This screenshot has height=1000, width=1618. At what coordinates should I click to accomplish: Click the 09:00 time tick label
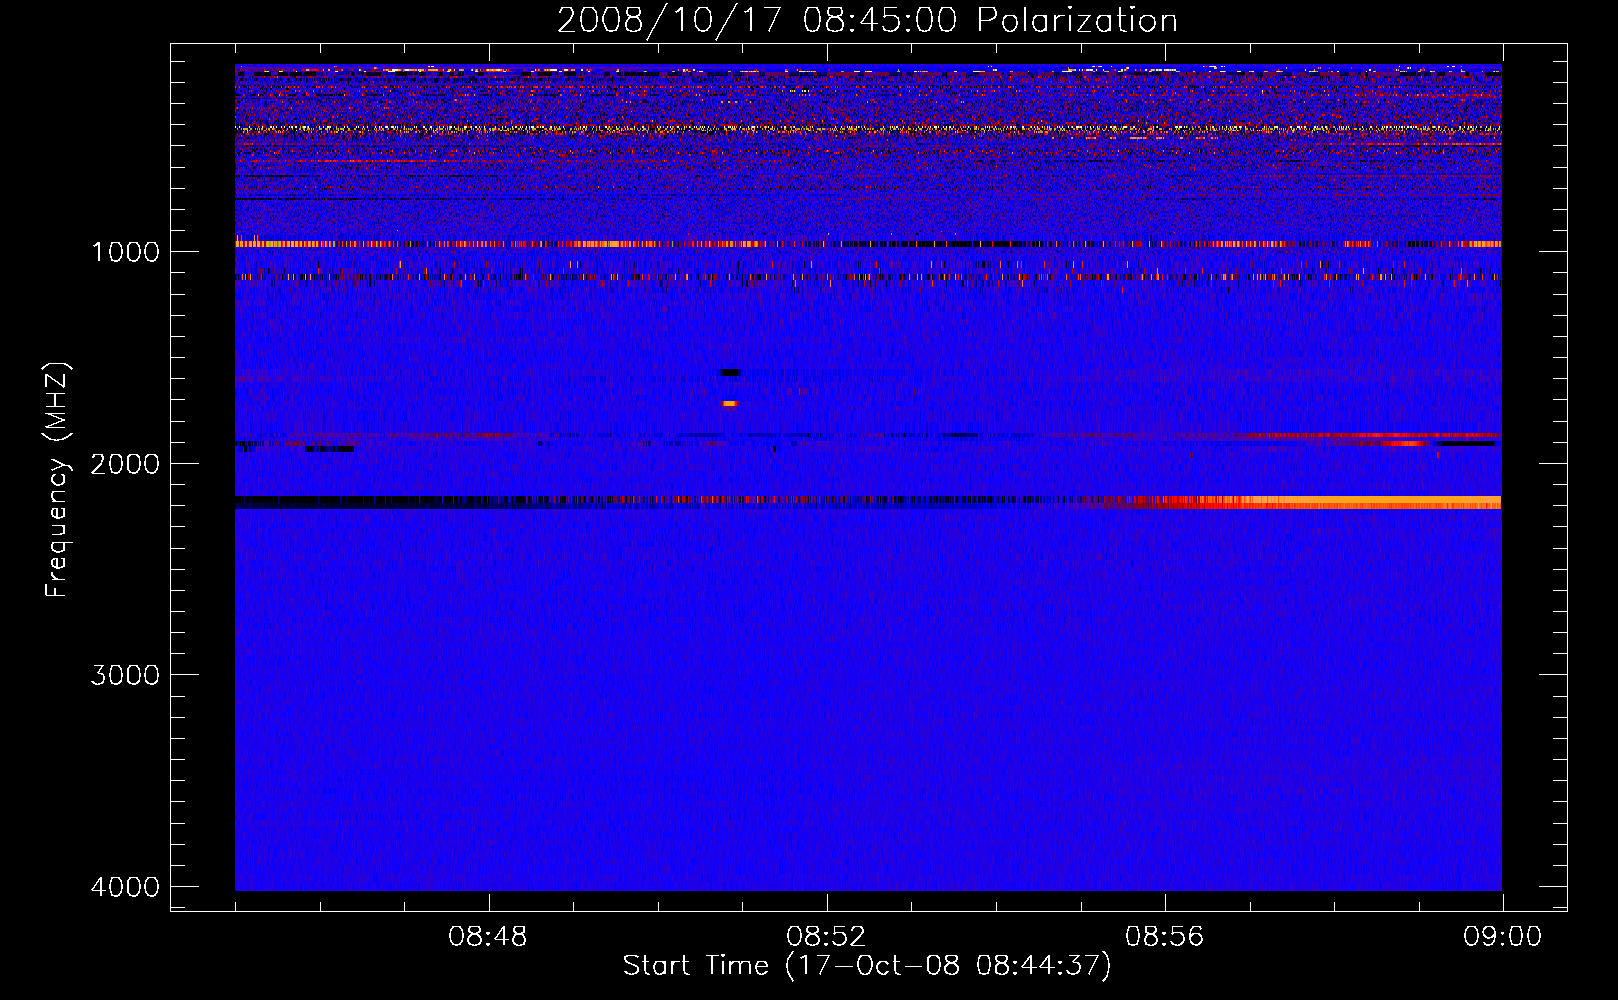[1502, 937]
